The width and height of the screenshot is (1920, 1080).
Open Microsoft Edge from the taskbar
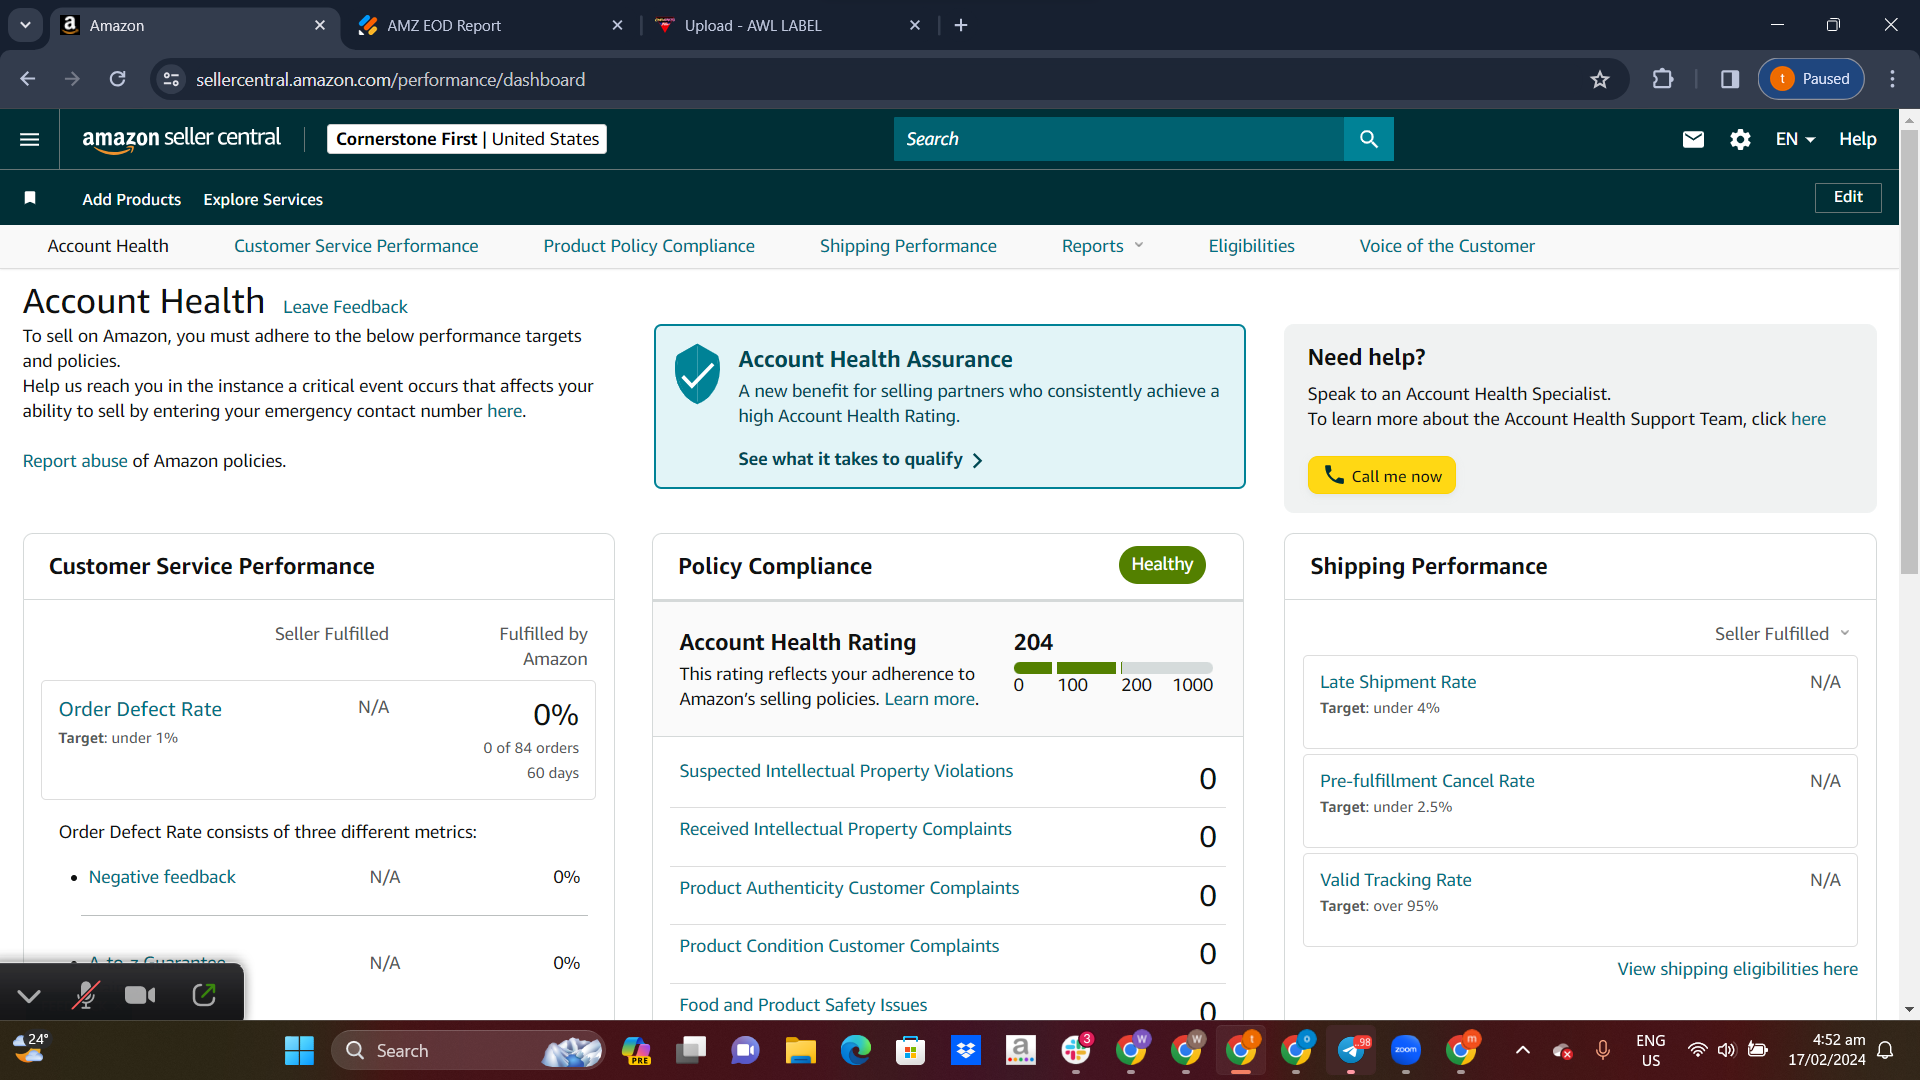point(856,1050)
